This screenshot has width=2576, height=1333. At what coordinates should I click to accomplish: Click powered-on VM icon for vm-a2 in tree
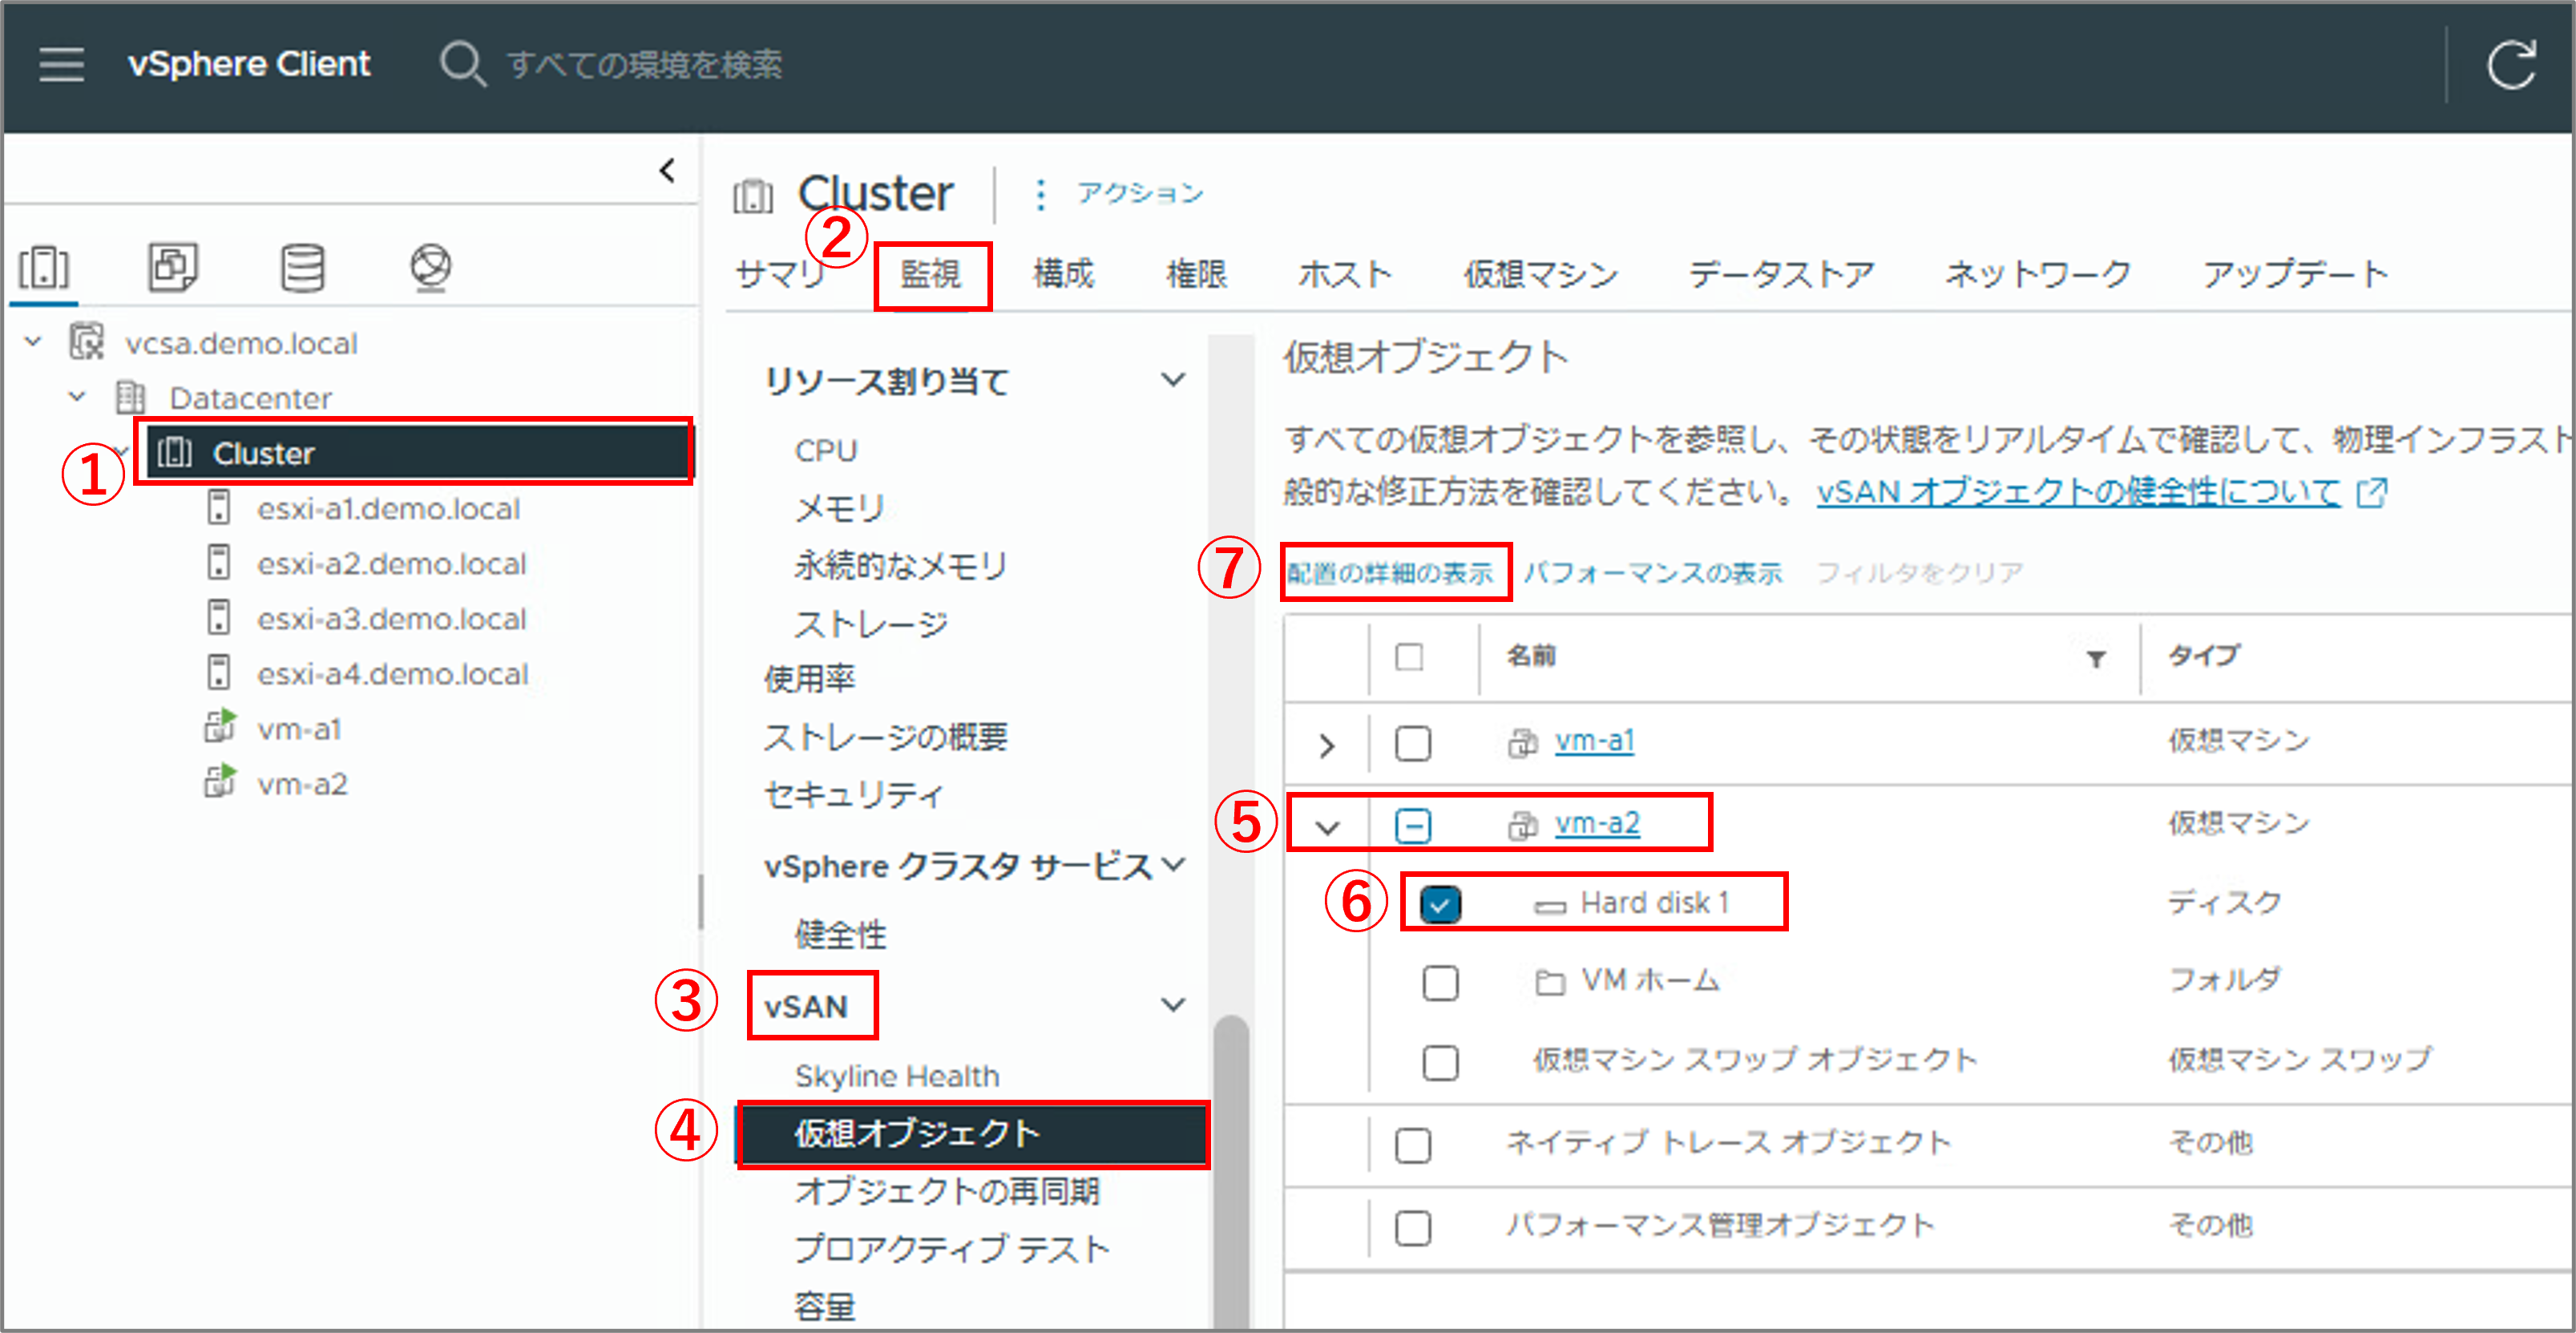[x=220, y=782]
